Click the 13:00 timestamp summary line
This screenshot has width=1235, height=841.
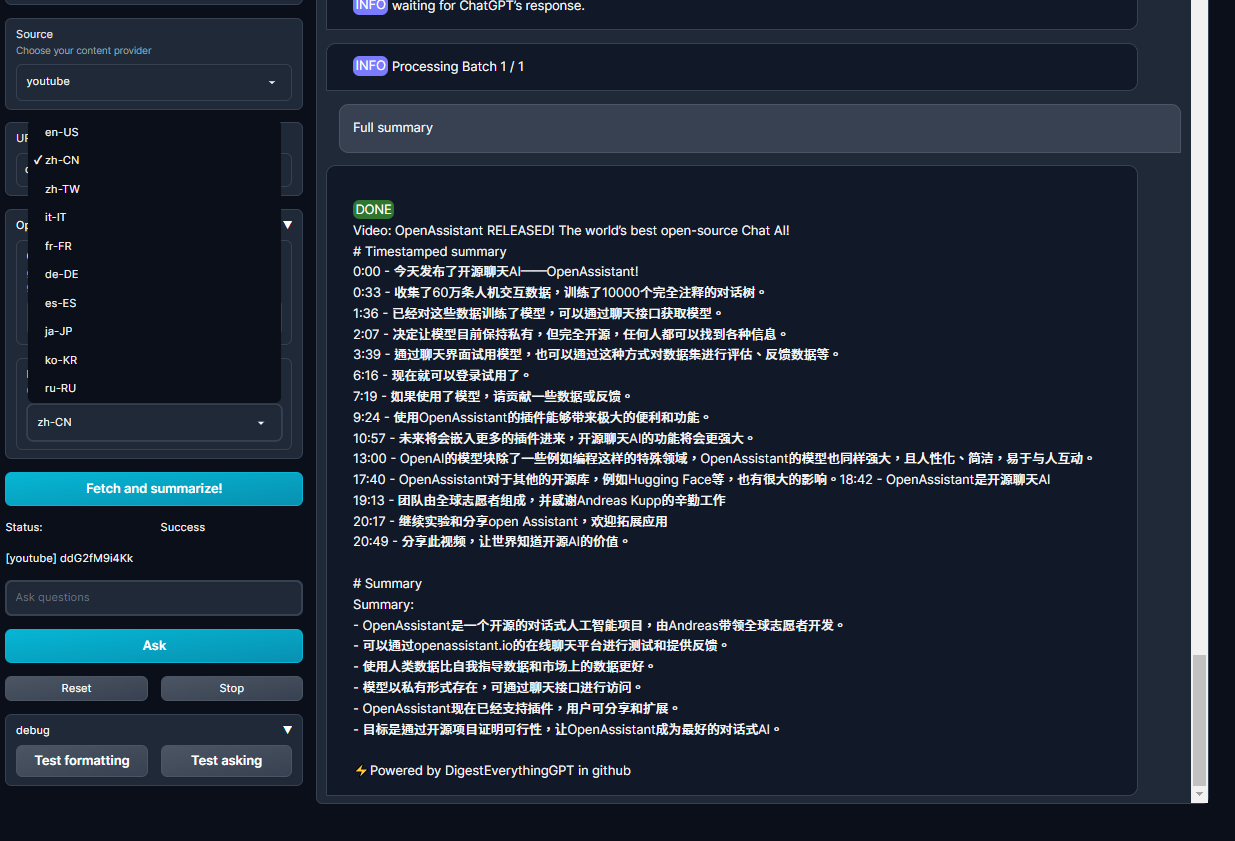pos(724,459)
